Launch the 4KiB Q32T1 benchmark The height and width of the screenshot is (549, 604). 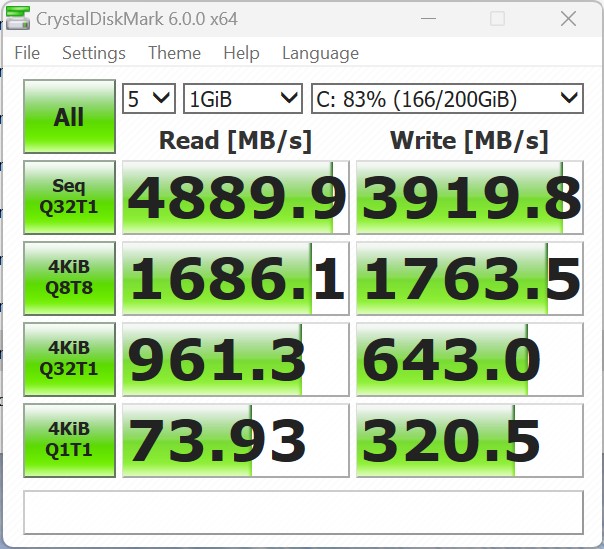(x=69, y=358)
